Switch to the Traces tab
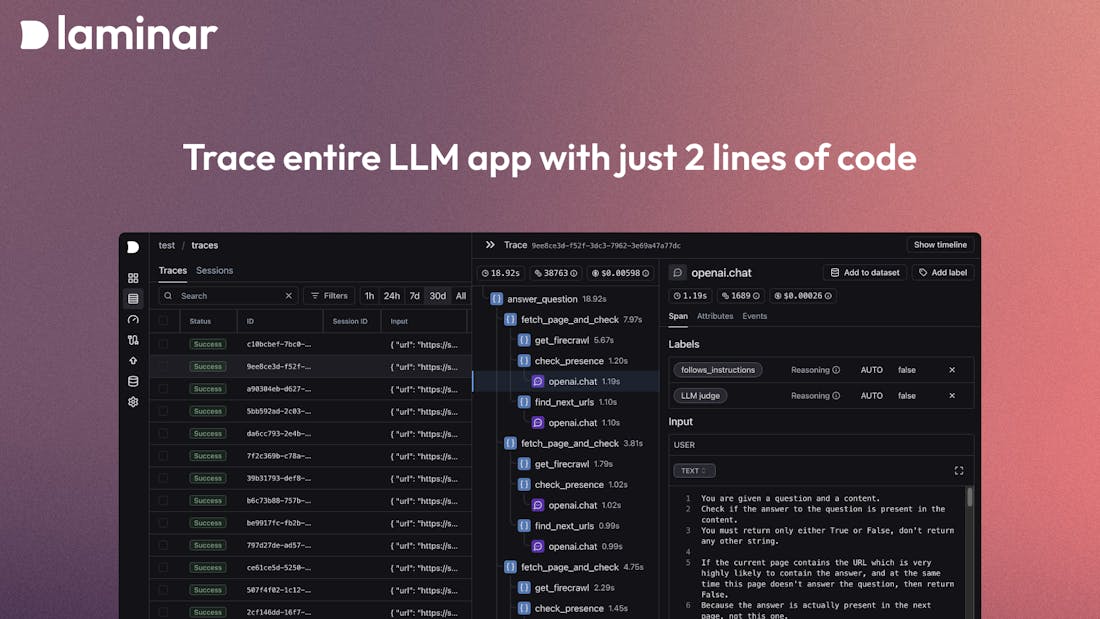 click(x=173, y=271)
